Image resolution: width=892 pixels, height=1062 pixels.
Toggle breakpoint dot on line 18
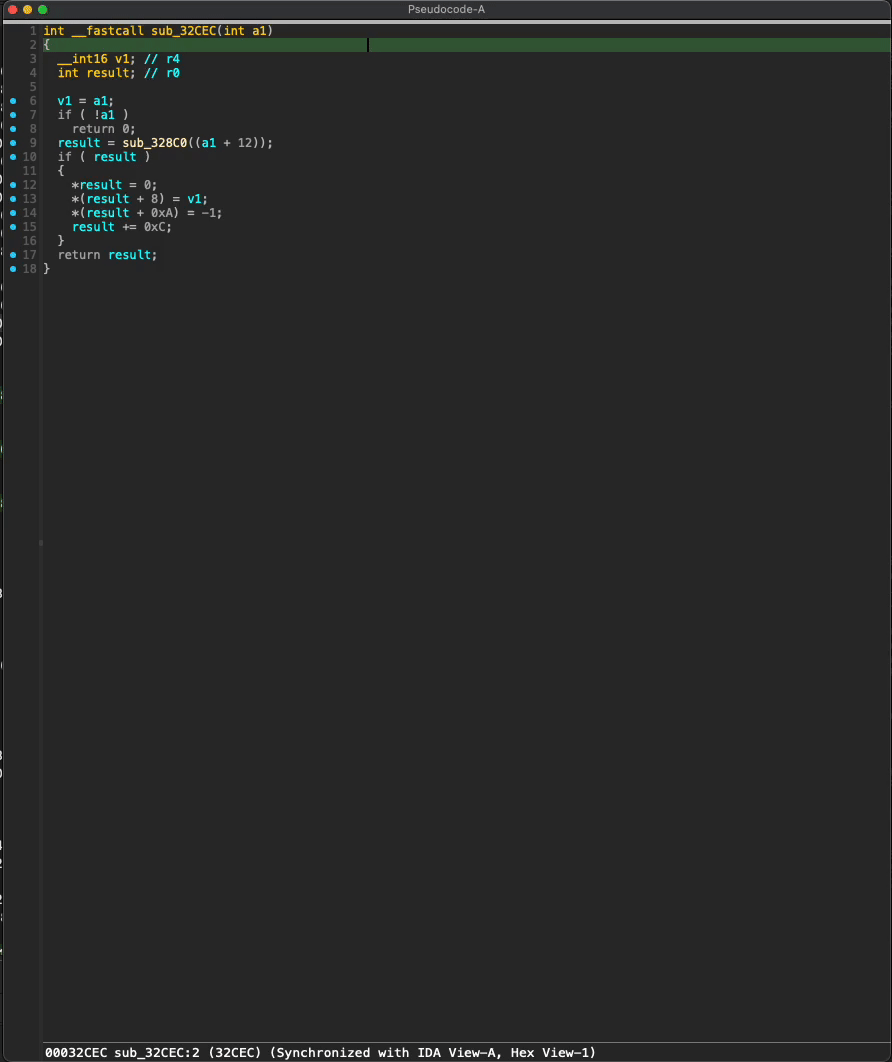coord(13,269)
